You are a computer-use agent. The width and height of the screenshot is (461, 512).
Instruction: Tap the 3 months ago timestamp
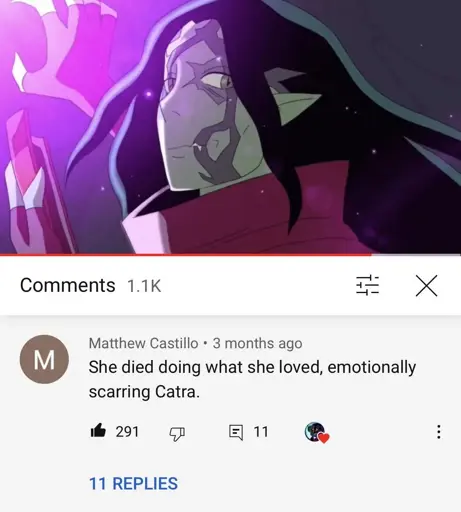click(x=258, y=343)
